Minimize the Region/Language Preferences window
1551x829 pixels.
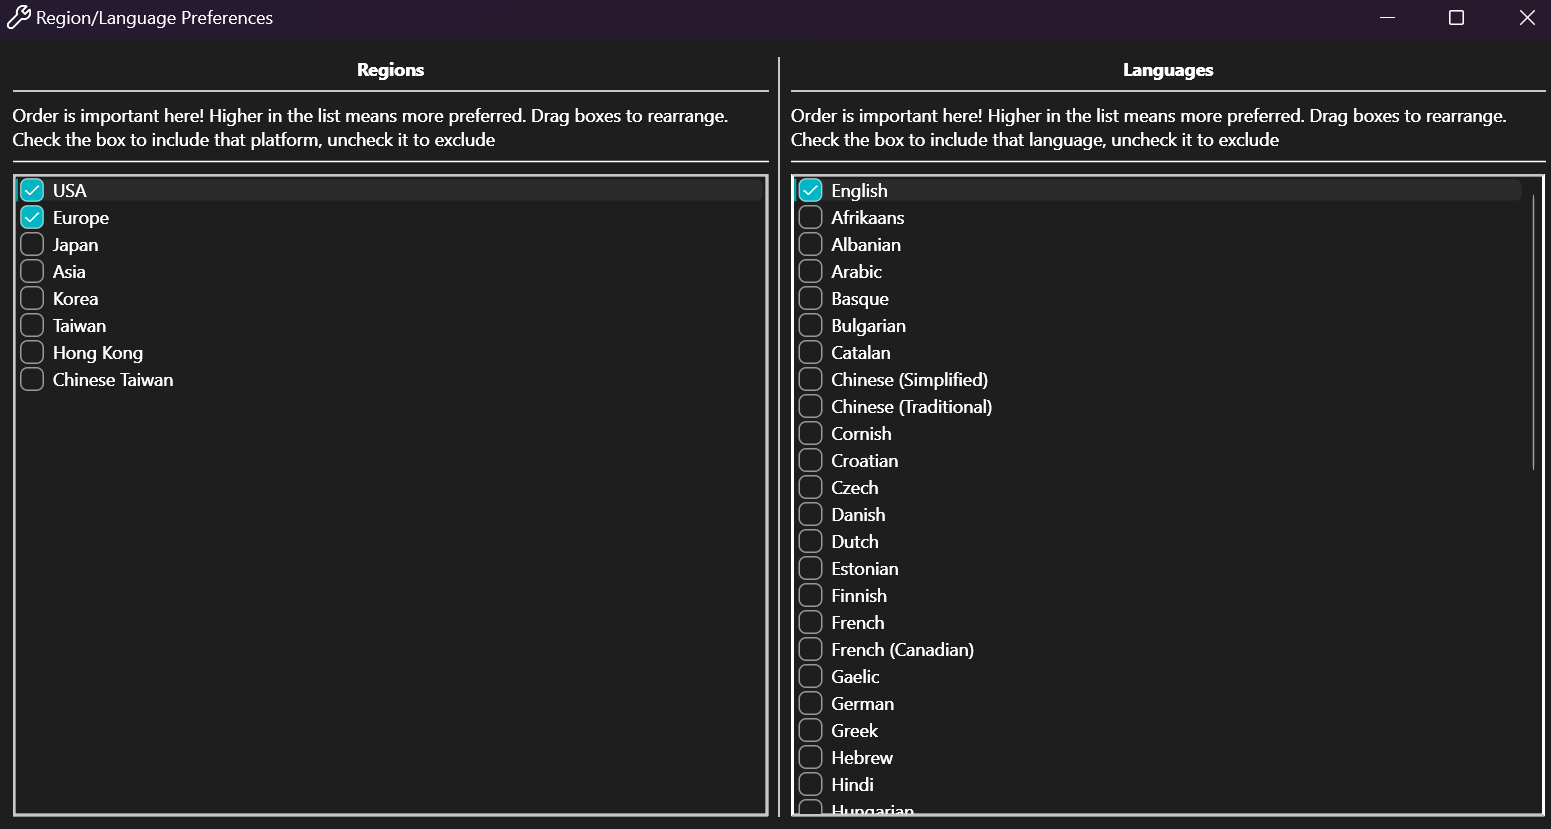click(1387, 17)
